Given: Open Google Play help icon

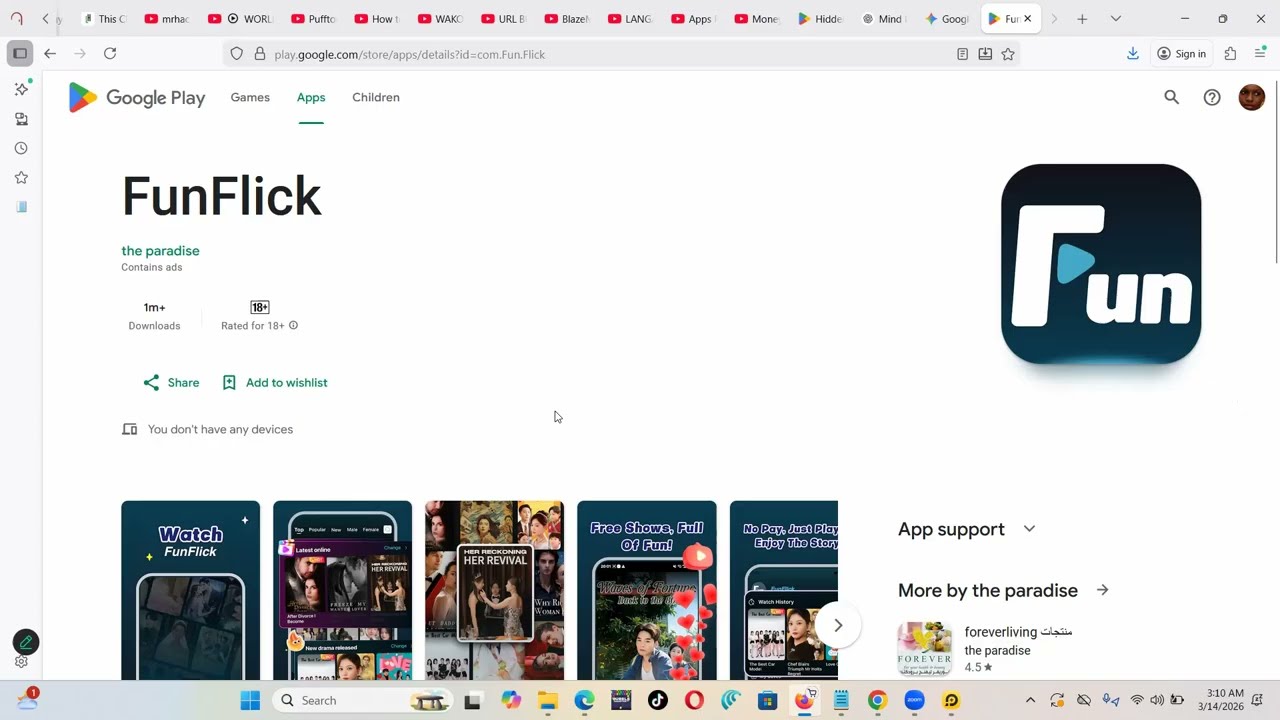Looking at the screenshot, I should click(x=1212, y=97).
